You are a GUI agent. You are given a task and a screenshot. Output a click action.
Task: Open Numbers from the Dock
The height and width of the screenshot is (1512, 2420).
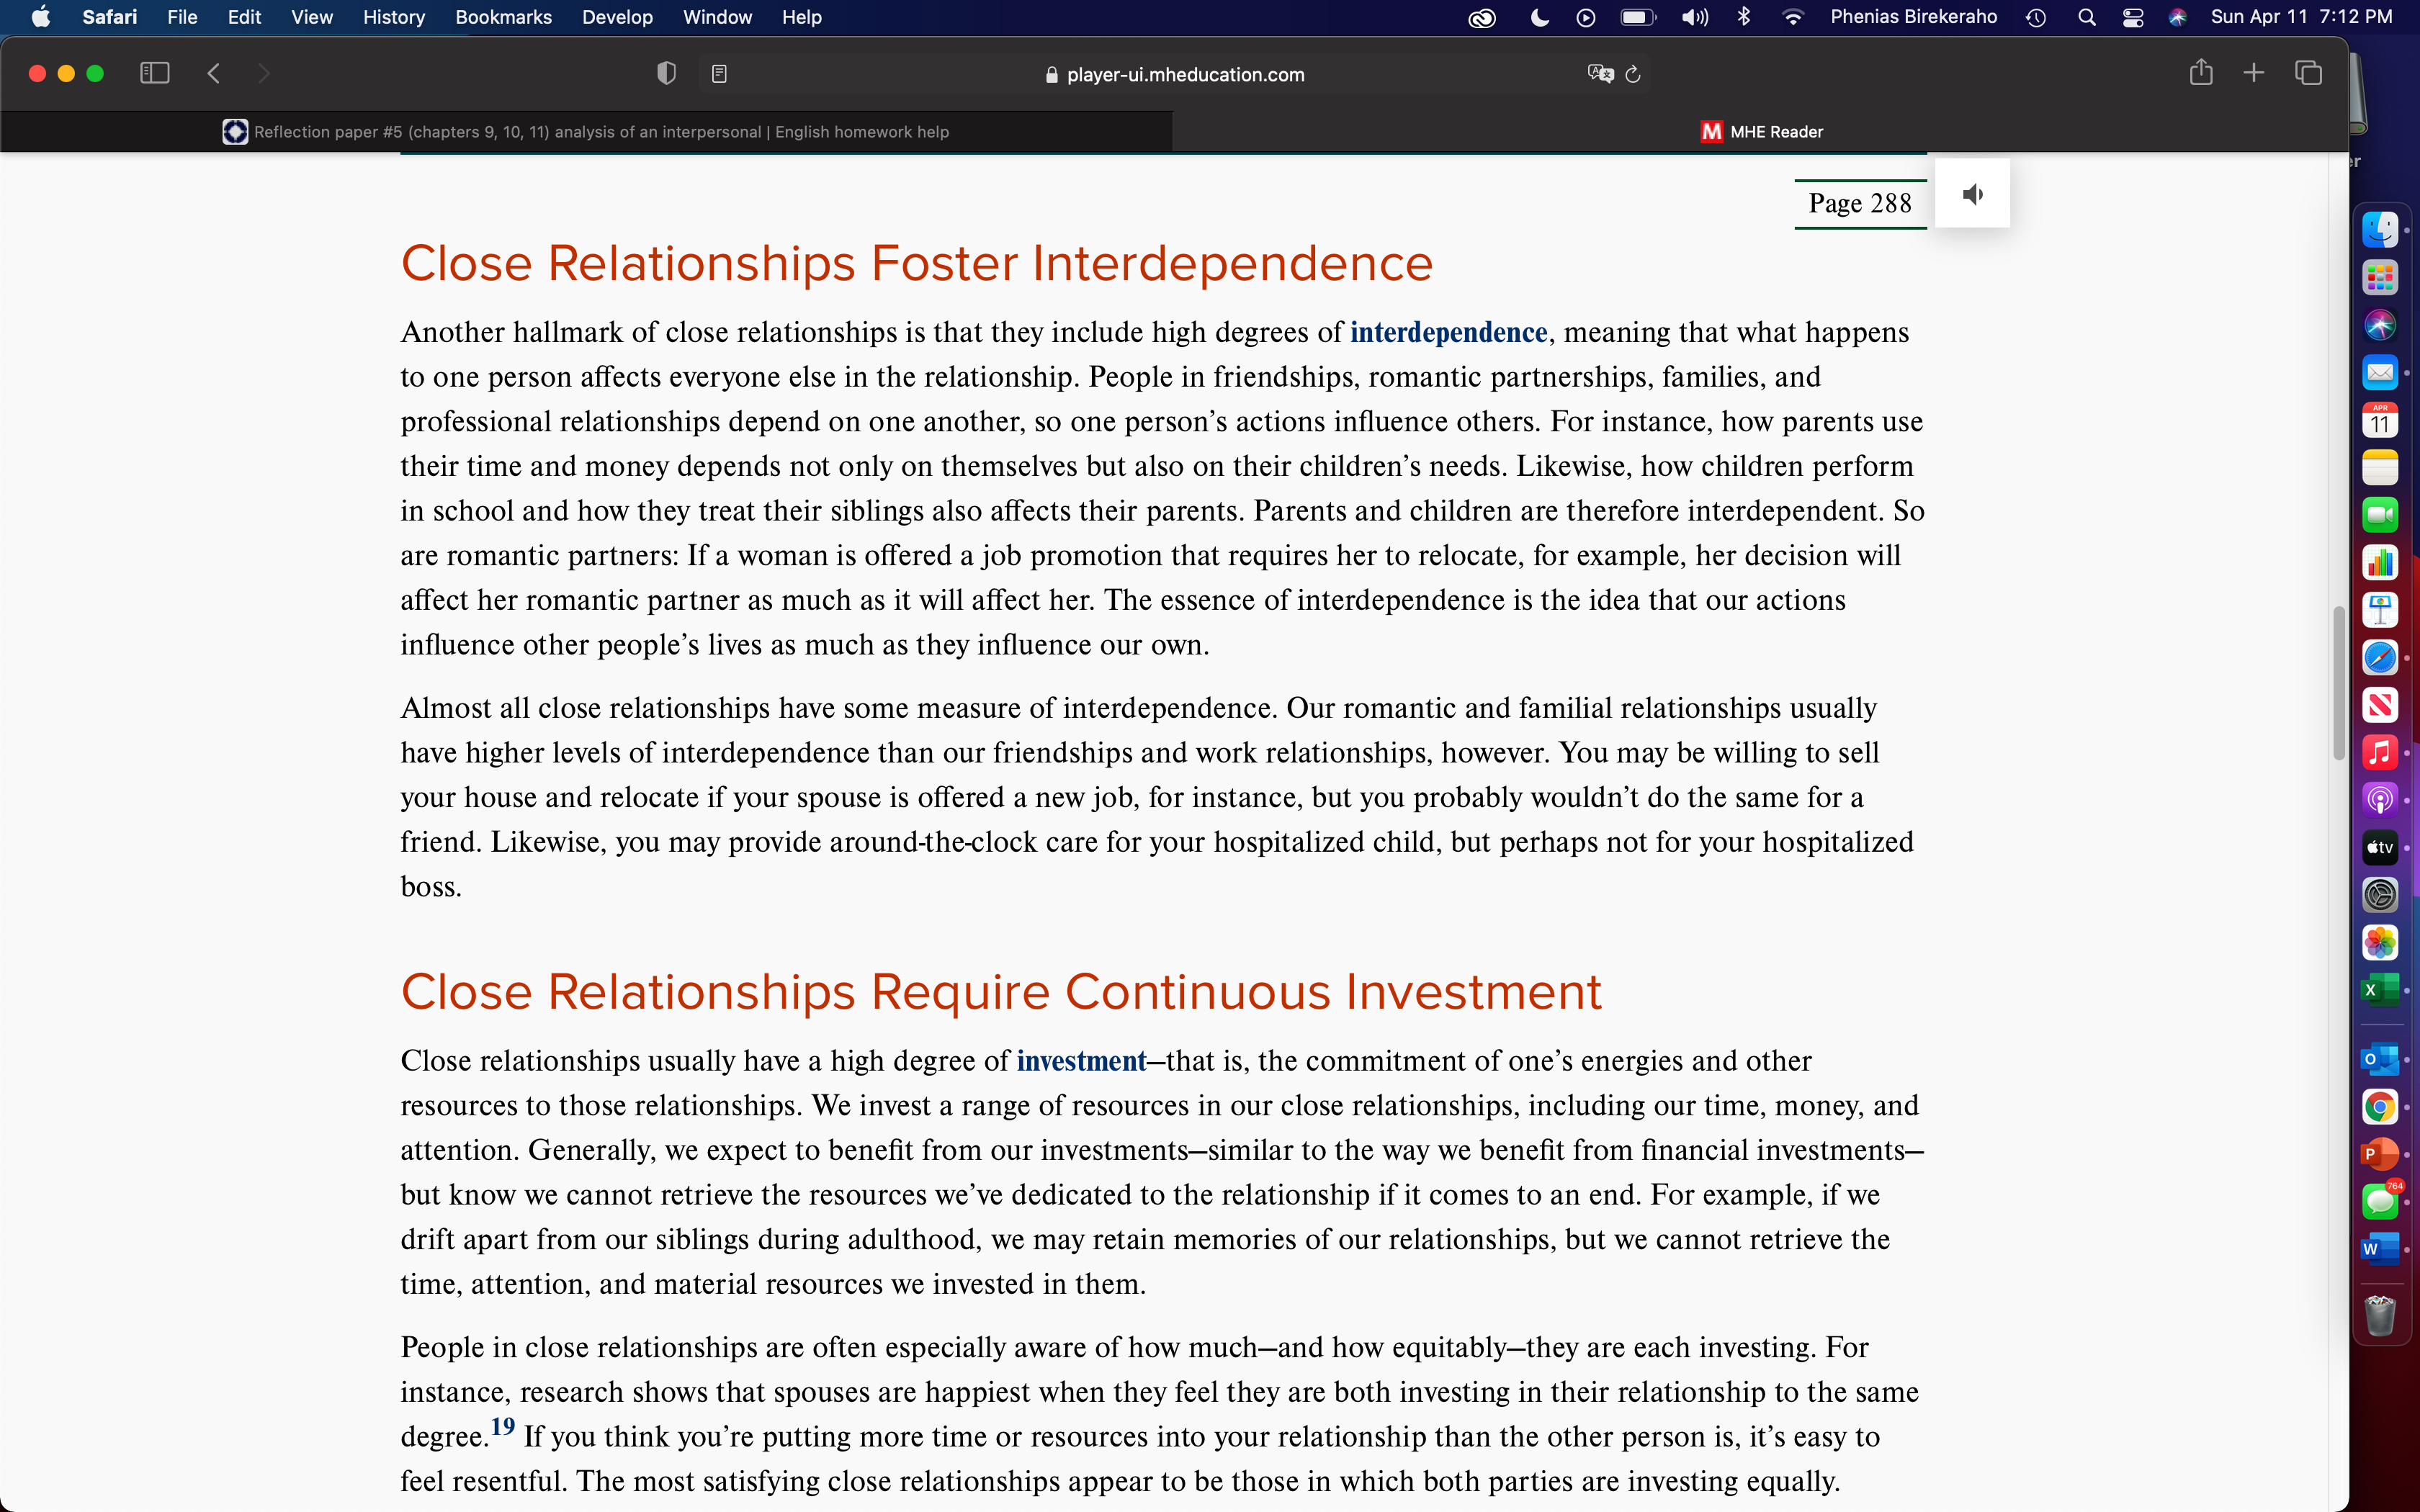click(2380, 563)
